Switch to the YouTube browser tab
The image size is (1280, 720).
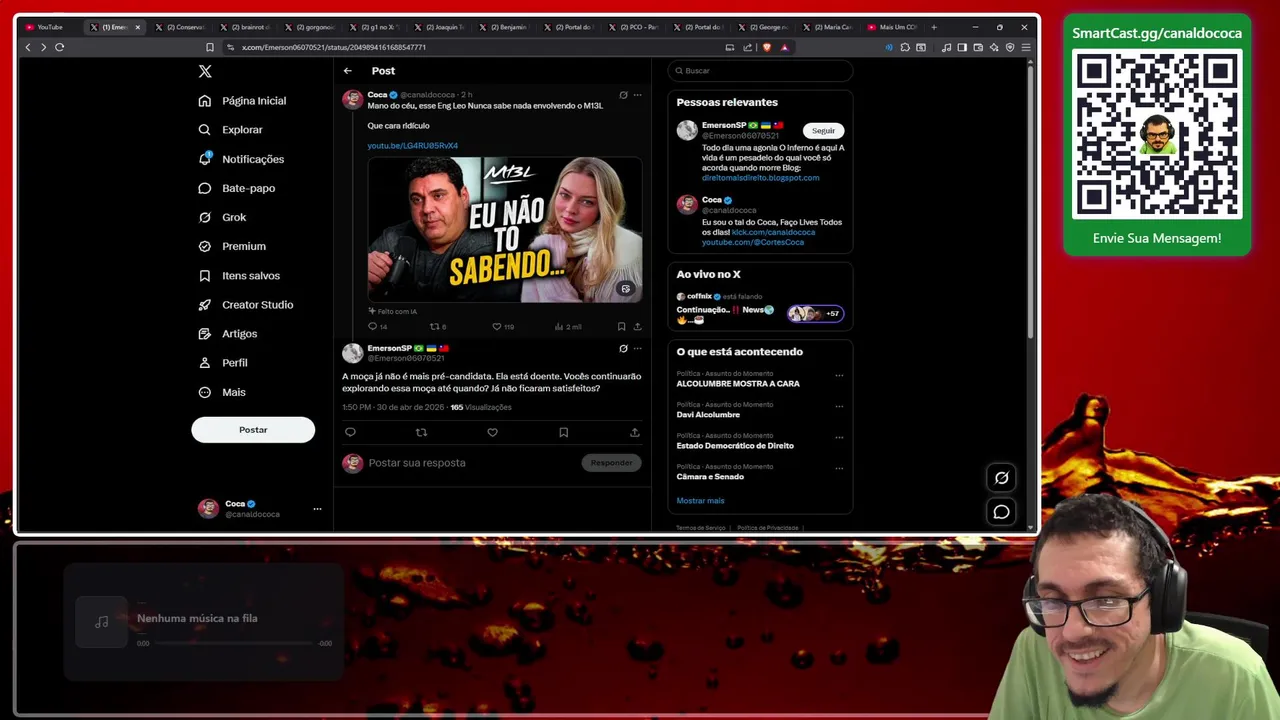click(50, 27)
